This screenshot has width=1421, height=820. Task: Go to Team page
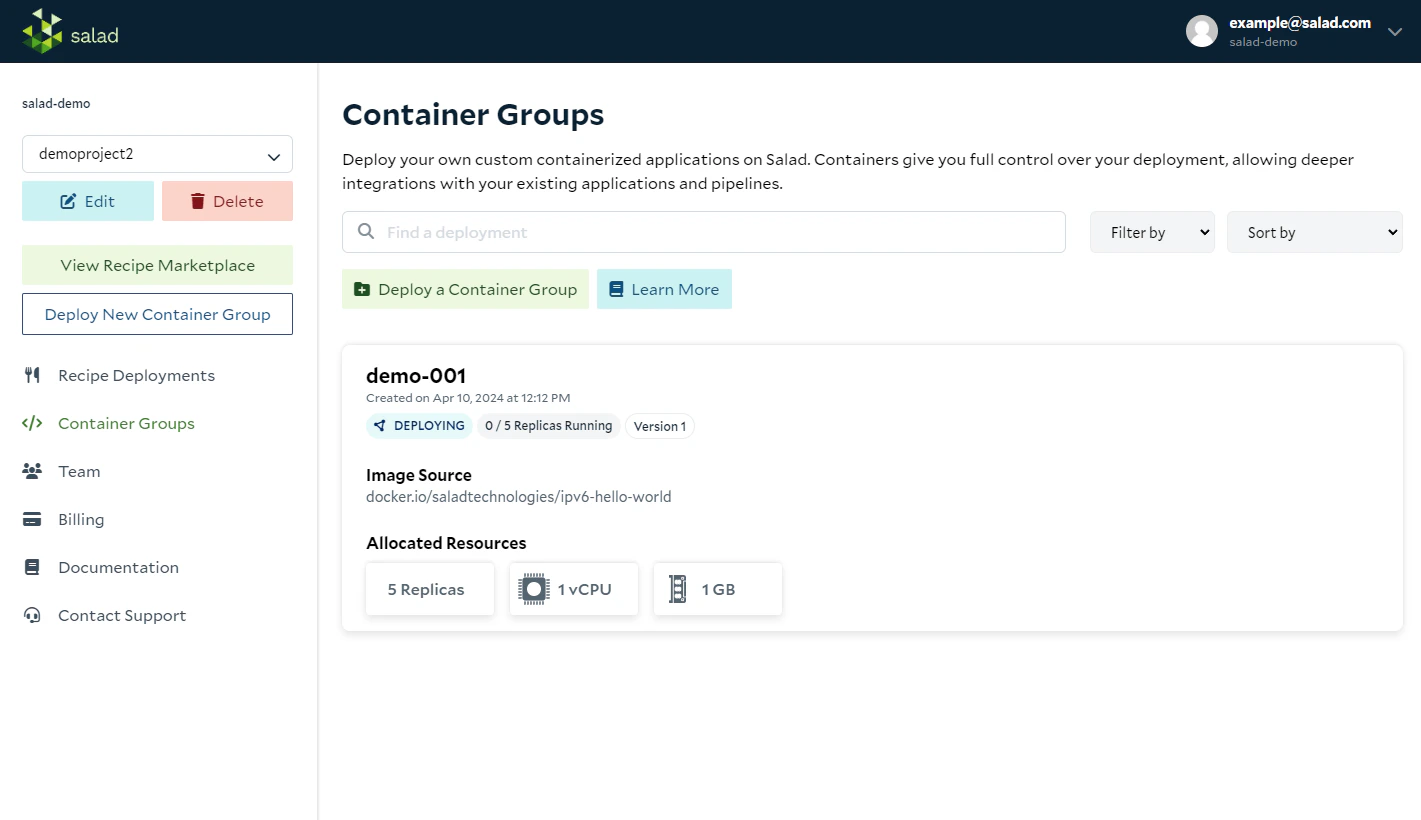79,472
